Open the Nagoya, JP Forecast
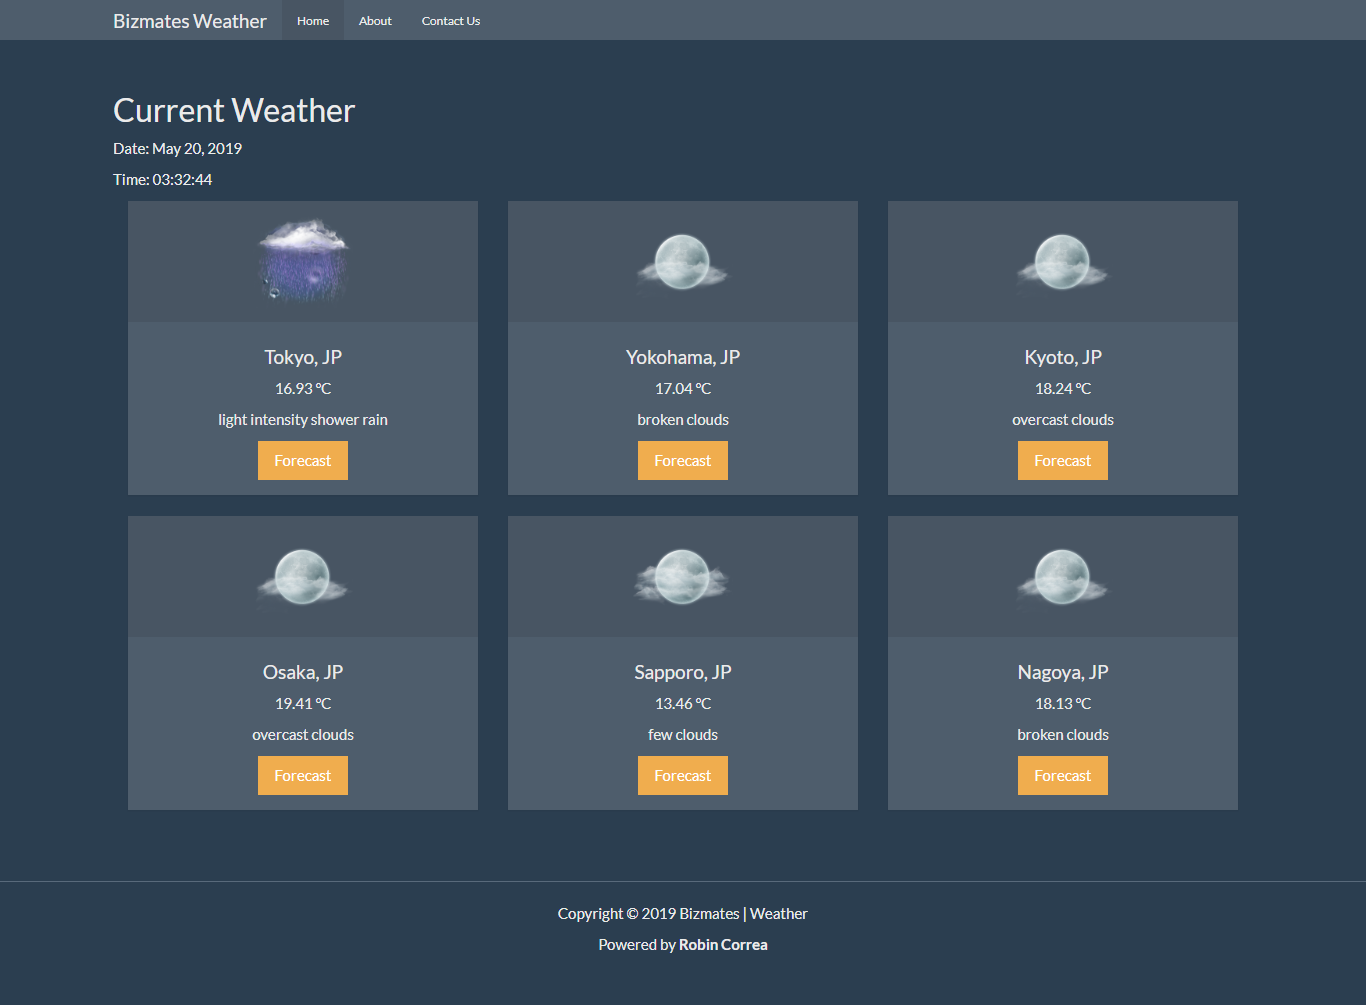The image size is (1366, 1005). point(1062,775)
